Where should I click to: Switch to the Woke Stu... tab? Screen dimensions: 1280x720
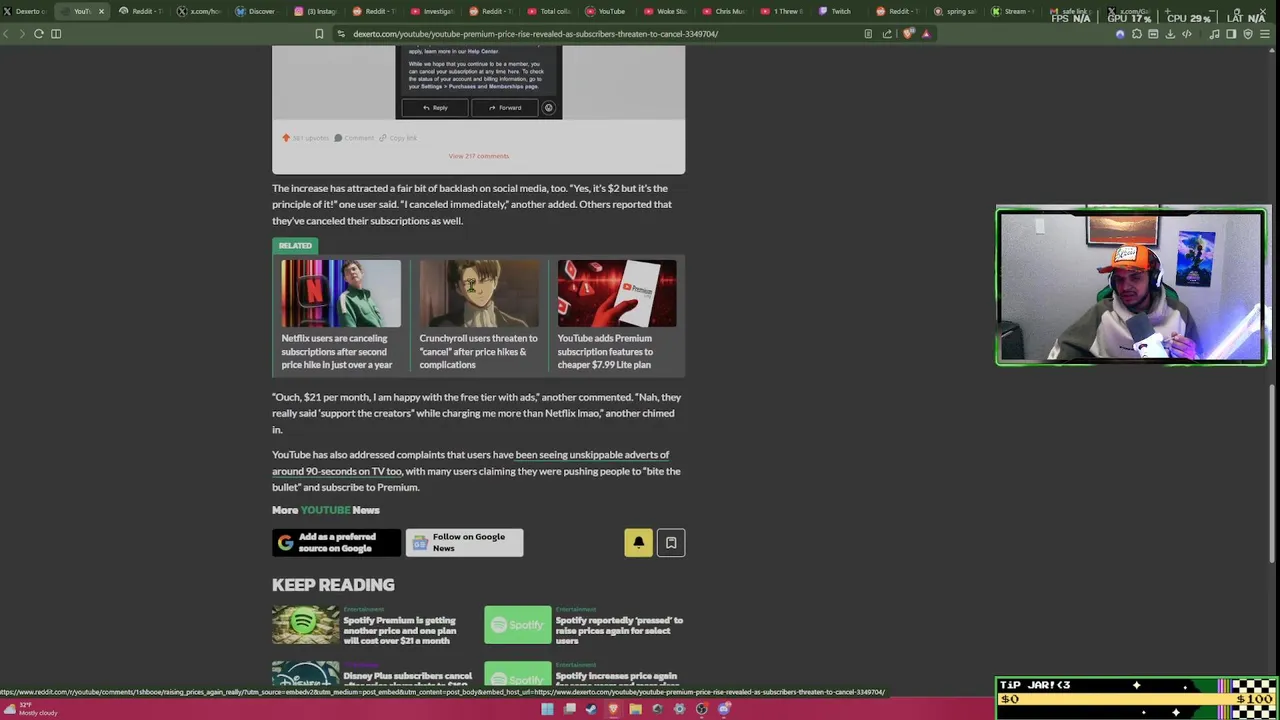point(663,11)
